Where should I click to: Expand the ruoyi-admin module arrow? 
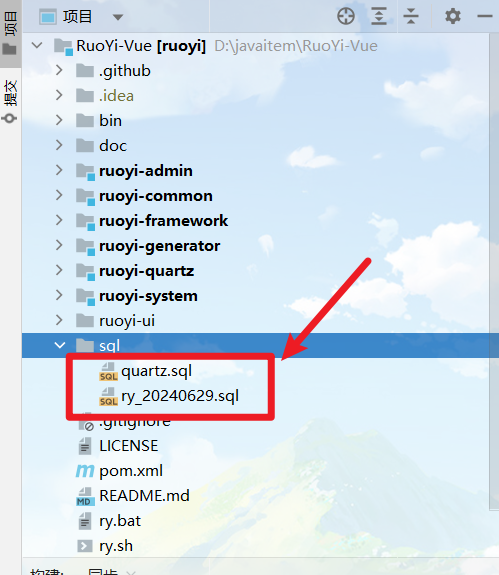59,170
